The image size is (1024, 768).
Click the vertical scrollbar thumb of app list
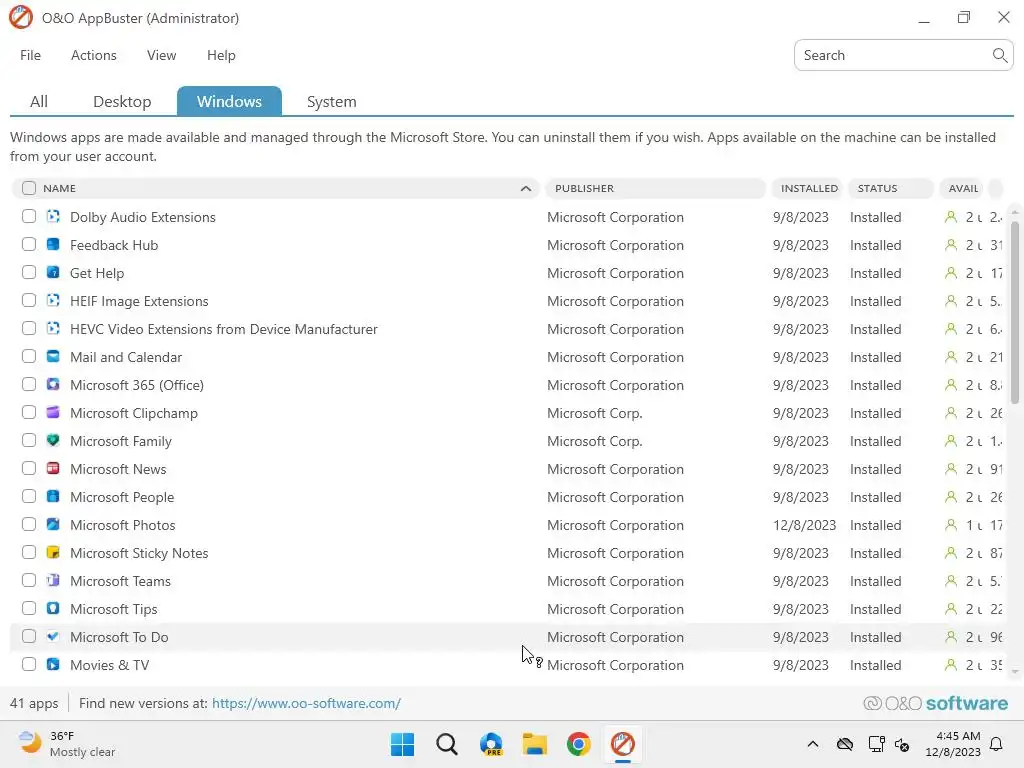click(1014, 312)
